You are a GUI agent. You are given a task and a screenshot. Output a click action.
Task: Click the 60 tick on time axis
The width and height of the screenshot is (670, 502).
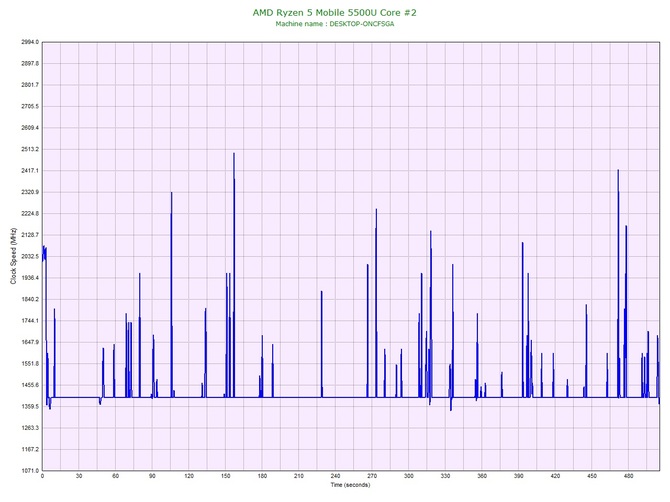(x=116, y=476)
